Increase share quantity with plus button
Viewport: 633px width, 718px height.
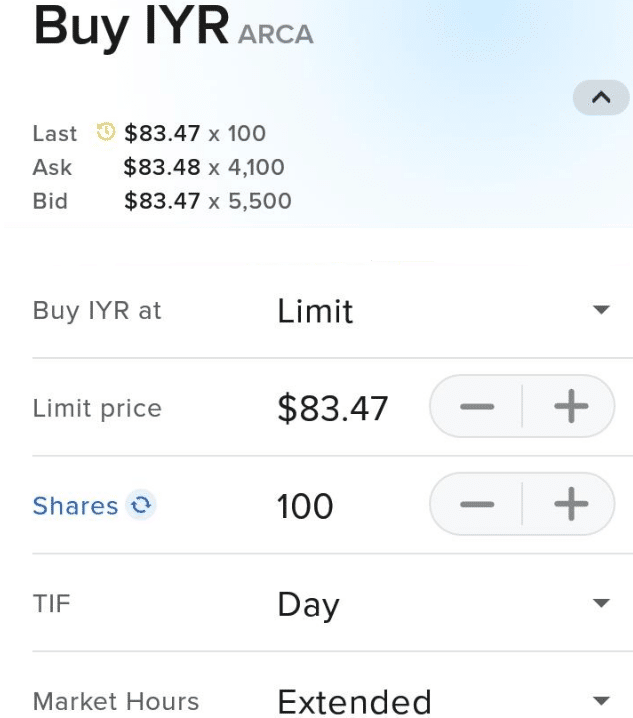[571, 504]
